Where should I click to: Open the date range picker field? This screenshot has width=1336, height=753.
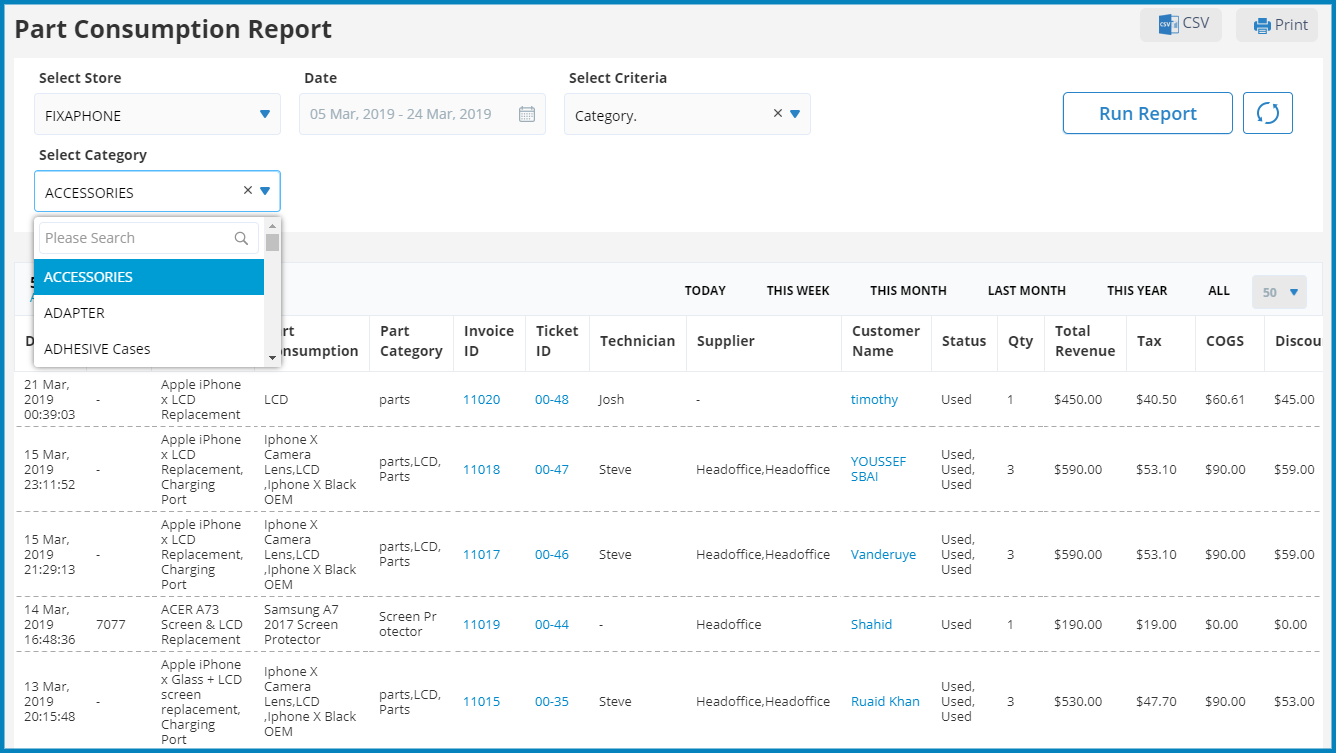[x=422, y=114]
